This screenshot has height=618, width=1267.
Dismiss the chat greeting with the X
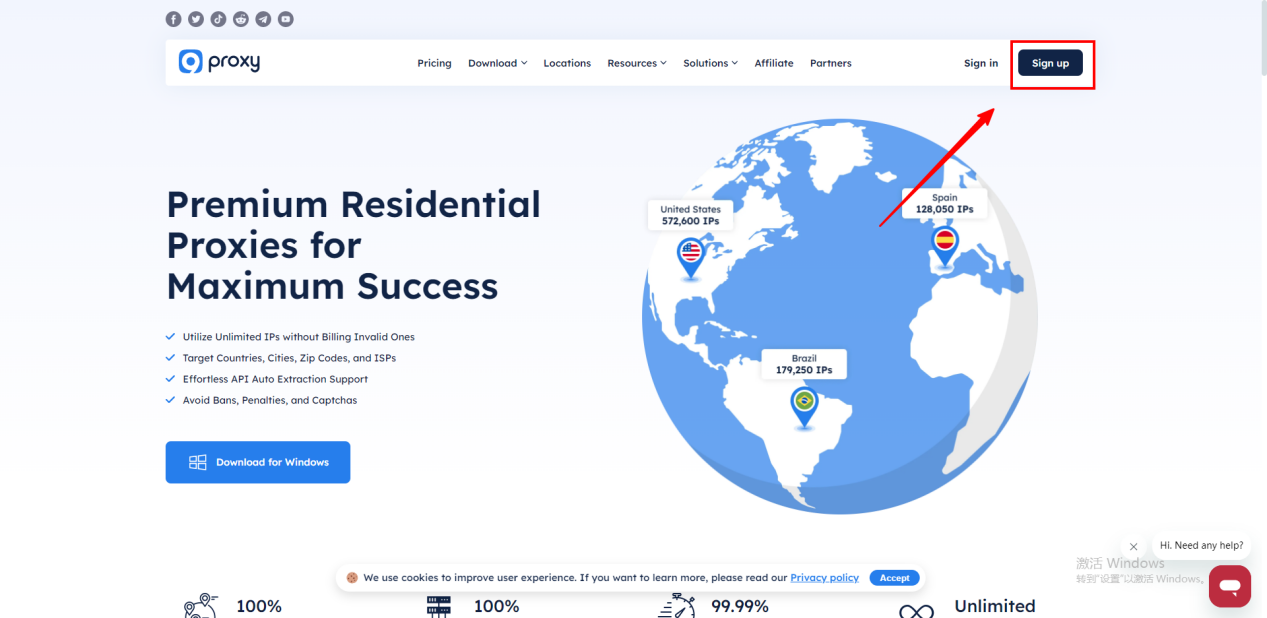[1133, 547]
